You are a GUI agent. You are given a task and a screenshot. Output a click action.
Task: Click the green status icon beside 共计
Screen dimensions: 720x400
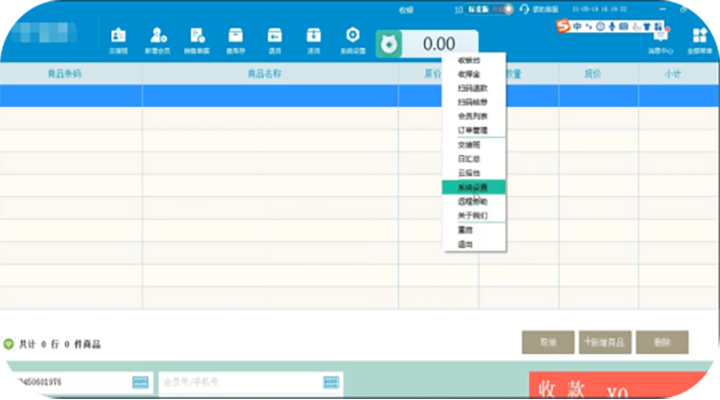click(9, 344)
